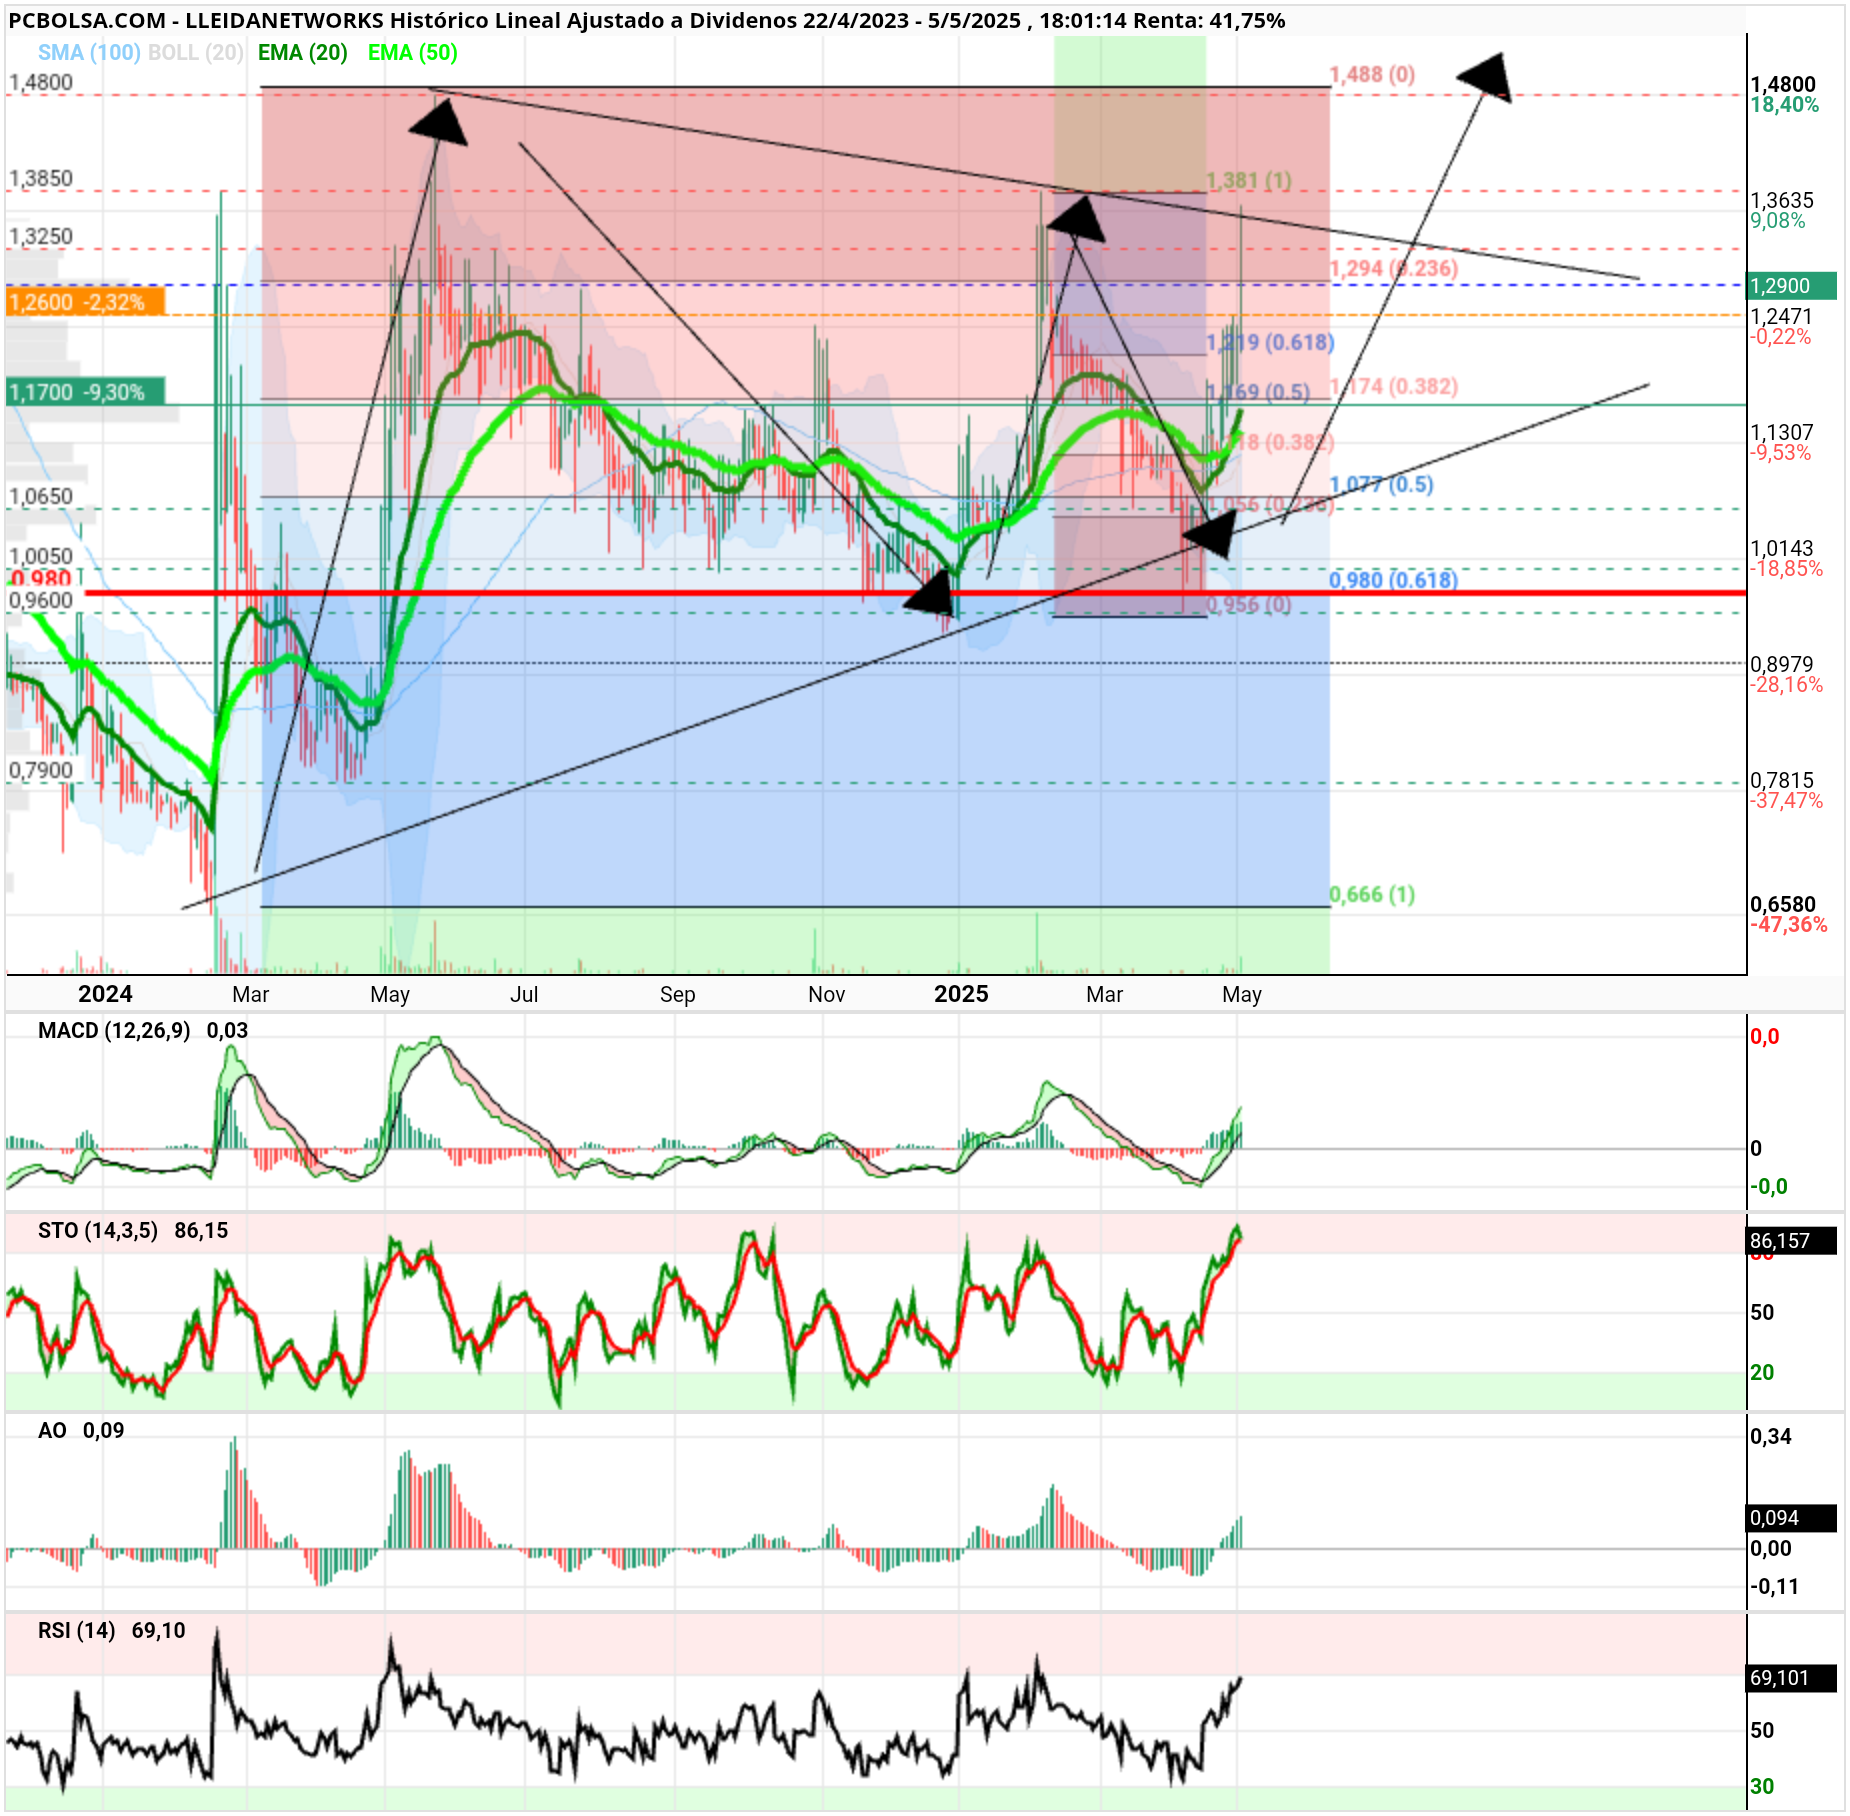
Task: Click the -0,11 AO scale label
Action: (x=1774, y=1587)
